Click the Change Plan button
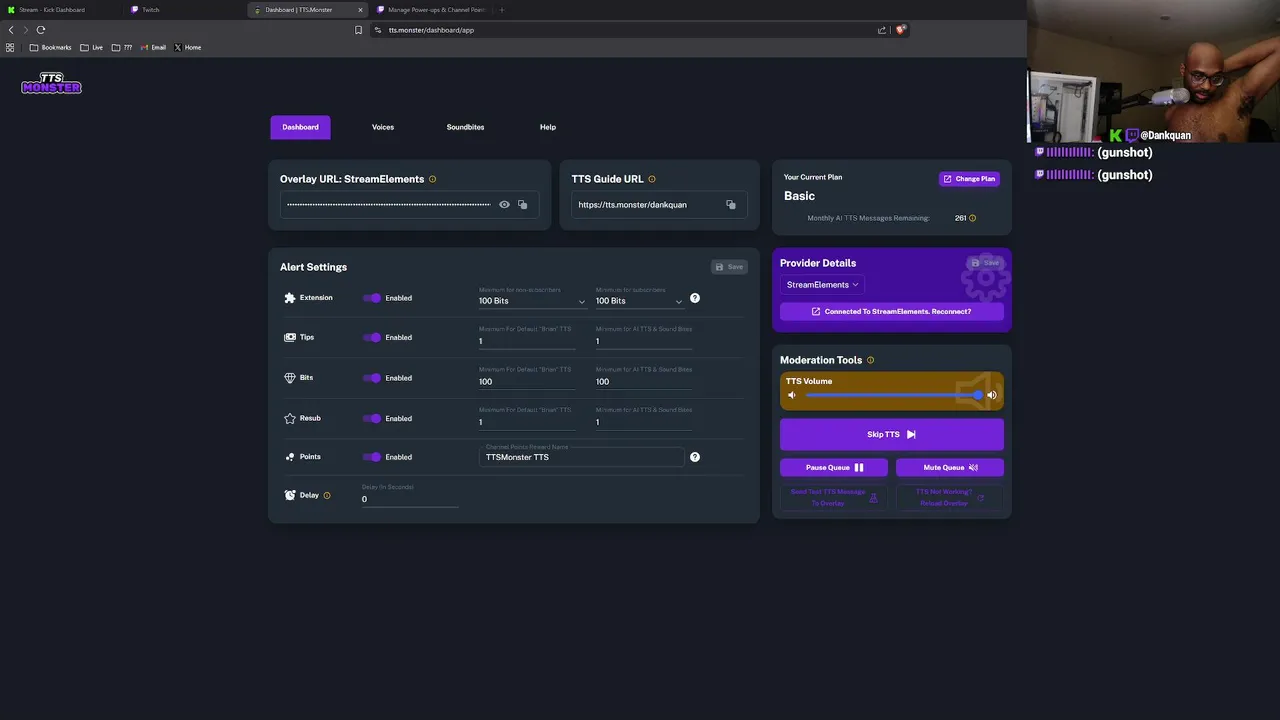Screen dimensions: 1280x720 coord(969,179)
